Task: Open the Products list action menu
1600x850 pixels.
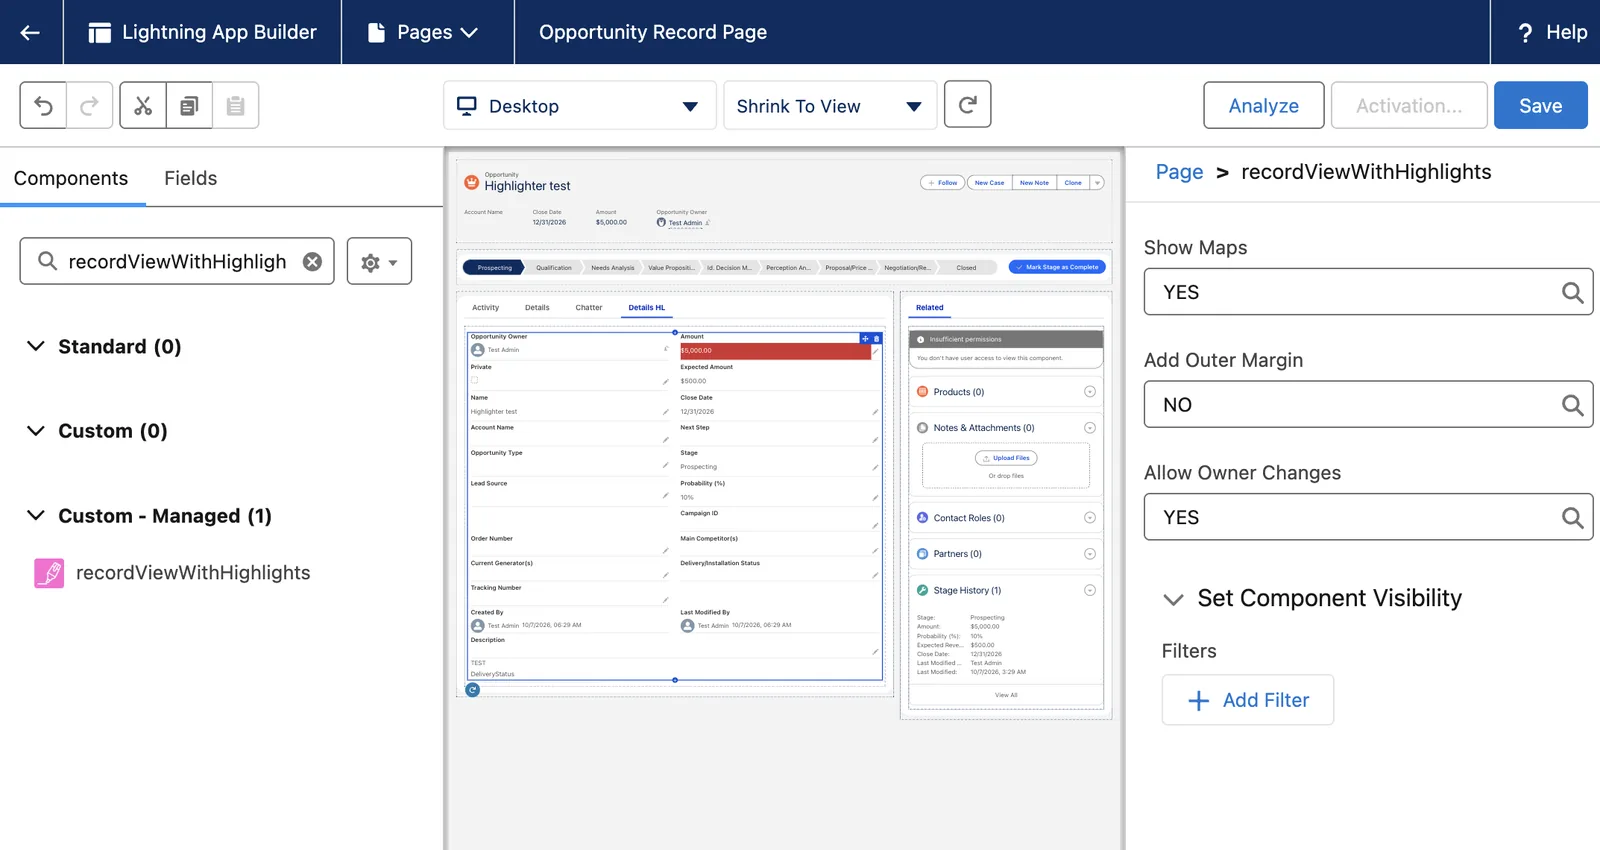Action: coord(1090,392)
